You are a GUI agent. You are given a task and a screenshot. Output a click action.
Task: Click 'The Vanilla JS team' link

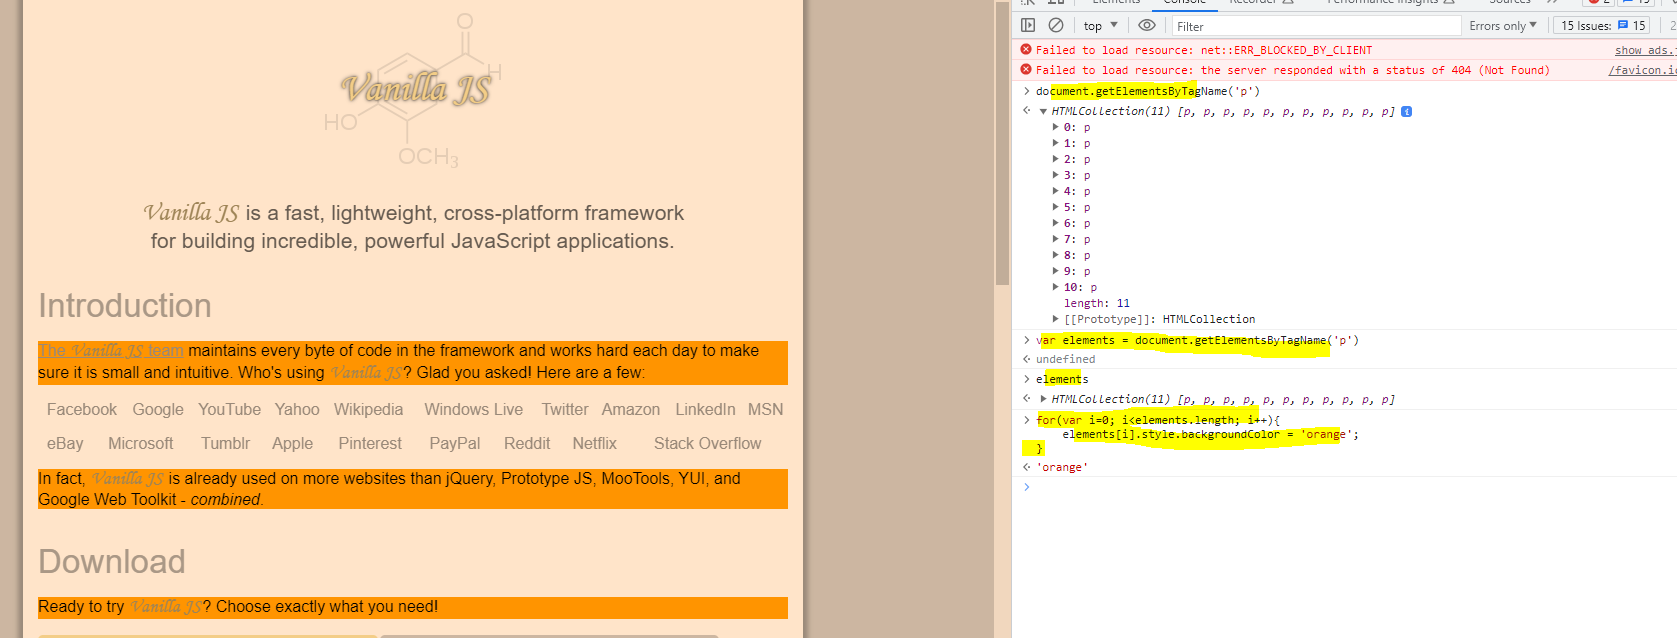coord(111,350)
